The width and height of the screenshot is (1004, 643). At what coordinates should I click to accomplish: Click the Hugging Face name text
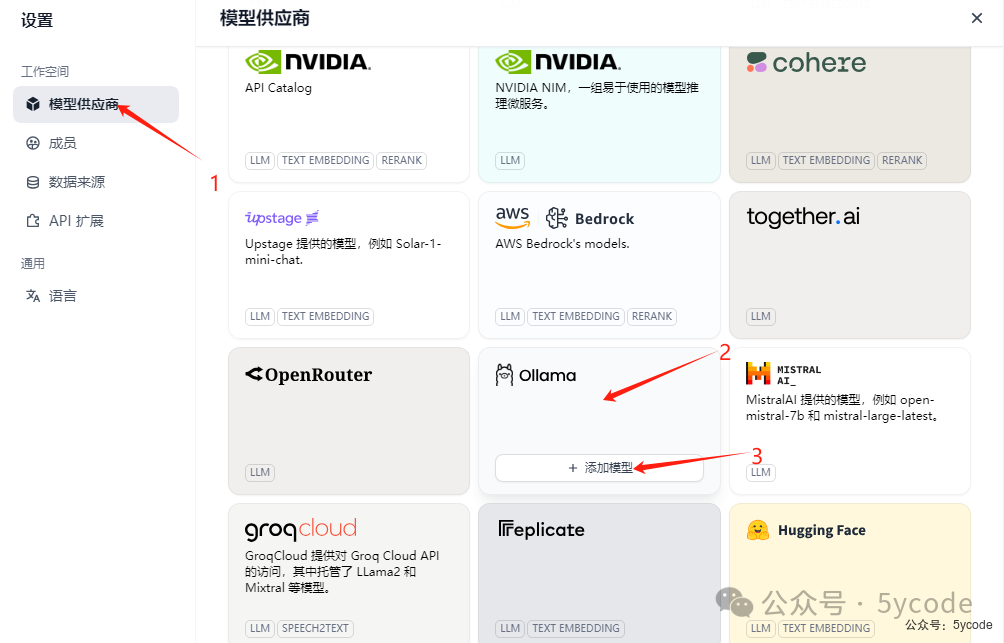822,530
